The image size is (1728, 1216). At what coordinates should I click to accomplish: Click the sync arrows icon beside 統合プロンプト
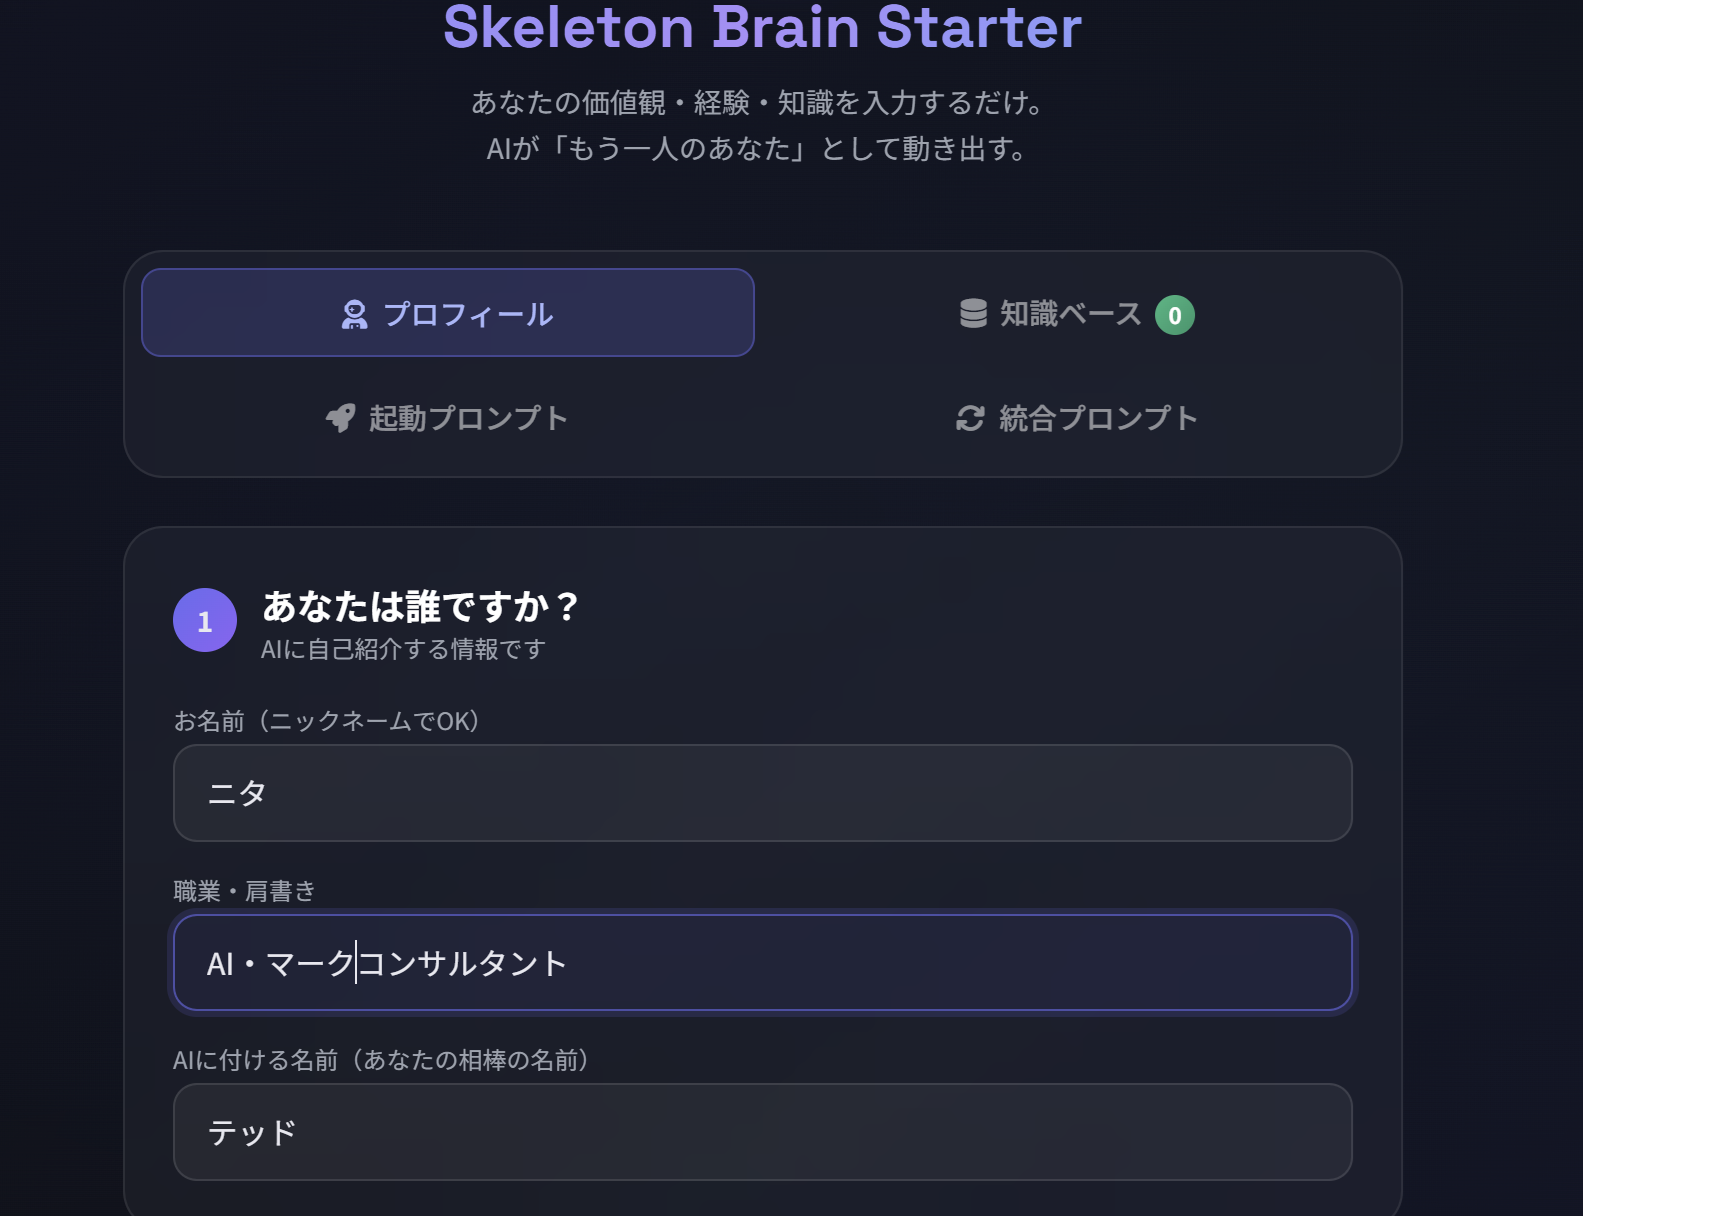click(x=970, y=418)
